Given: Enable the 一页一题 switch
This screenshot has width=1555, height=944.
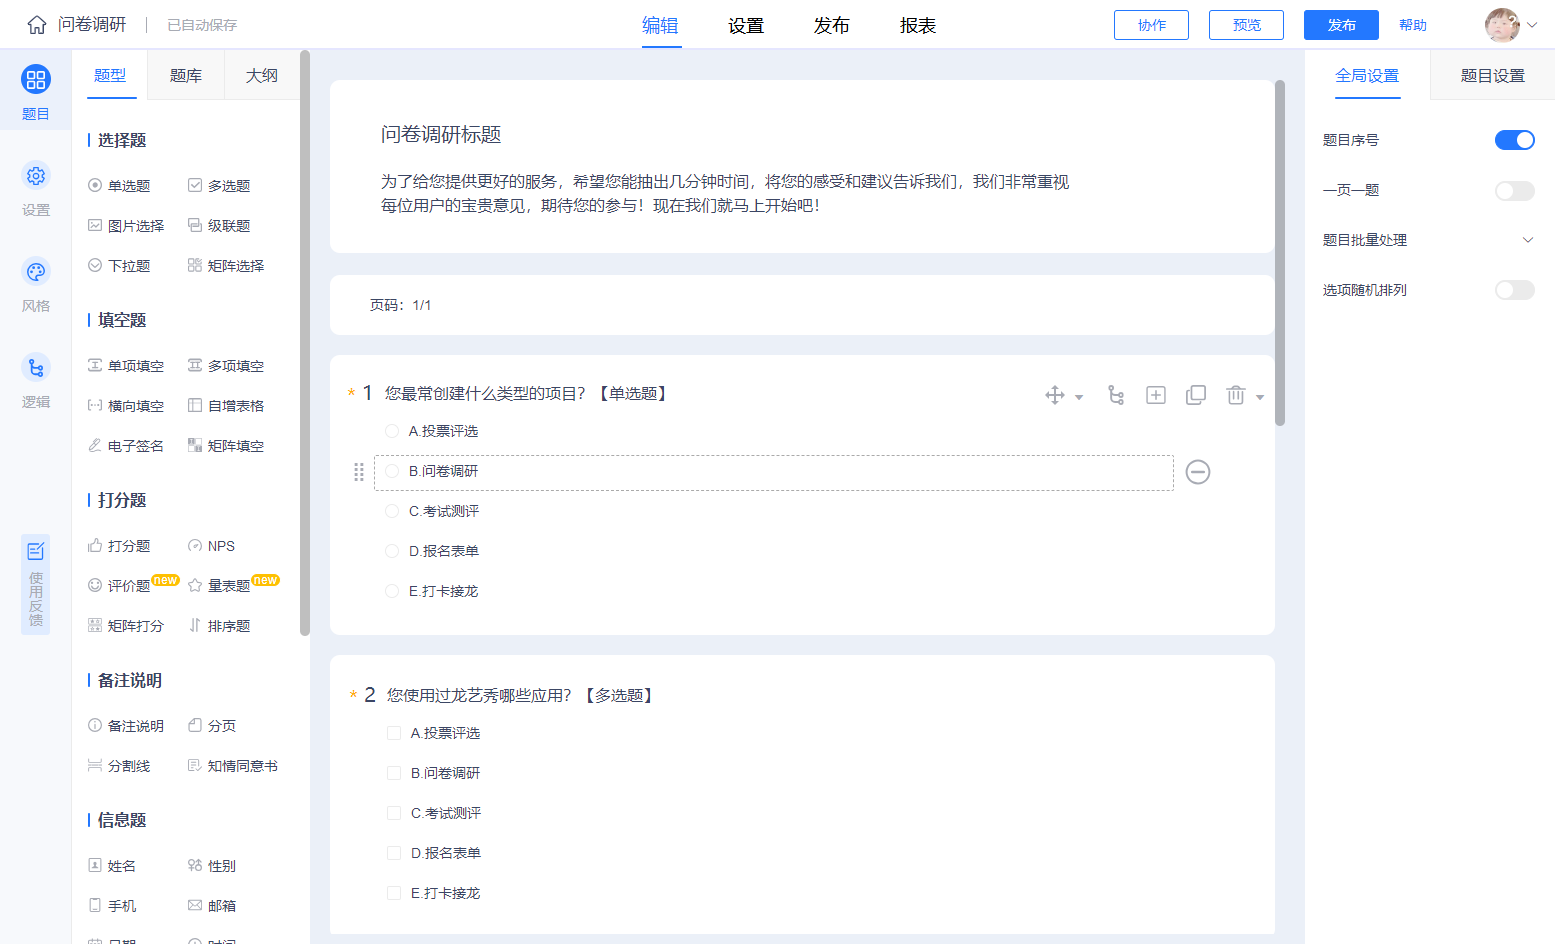Looking at the screenshot, I should 1514,190.
